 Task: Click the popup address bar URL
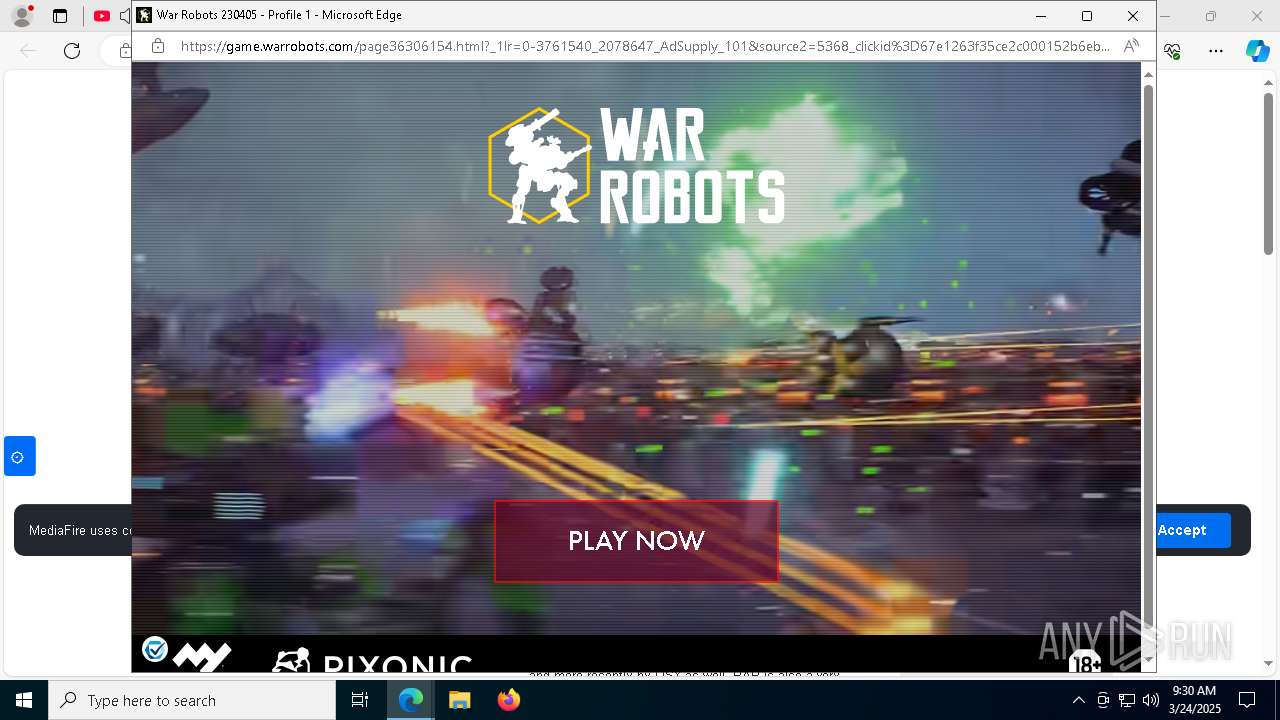[645, 46]
